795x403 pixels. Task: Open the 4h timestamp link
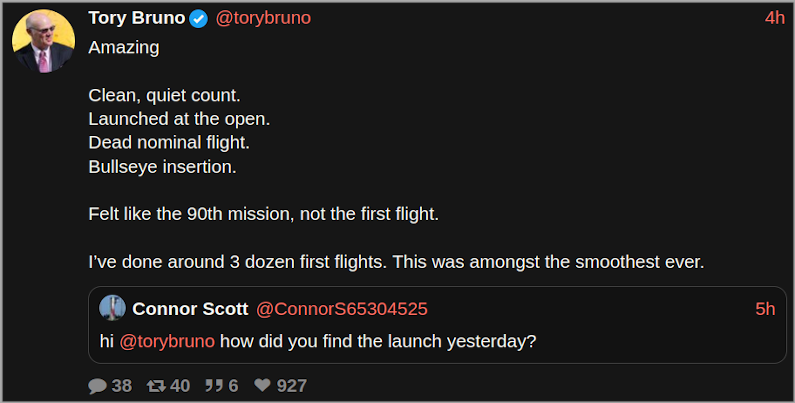tap(774, 19)
